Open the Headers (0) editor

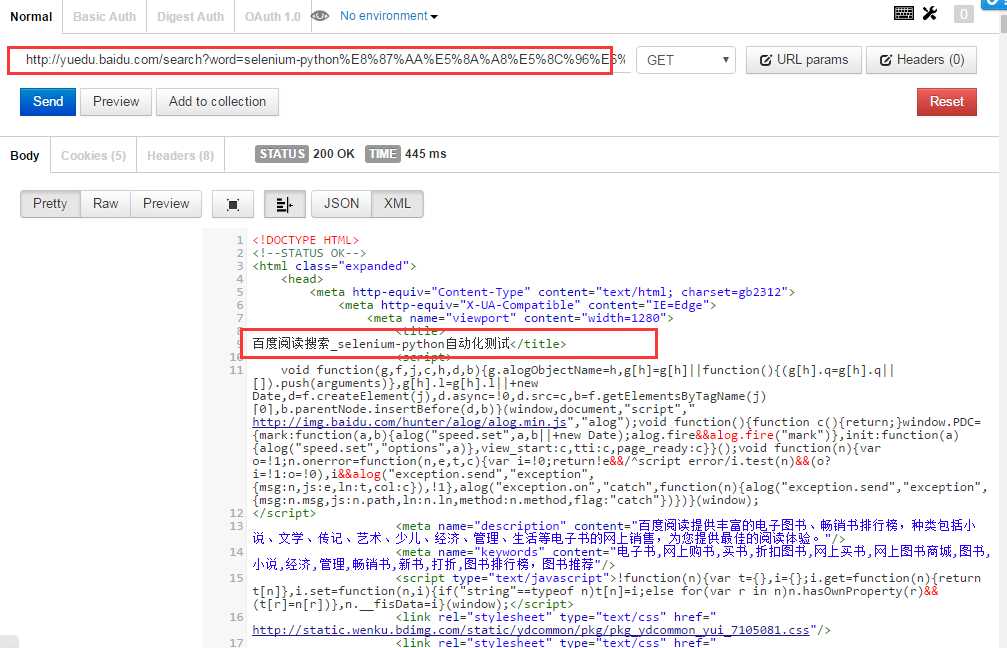pyautogui.click(x=921, y=60)
